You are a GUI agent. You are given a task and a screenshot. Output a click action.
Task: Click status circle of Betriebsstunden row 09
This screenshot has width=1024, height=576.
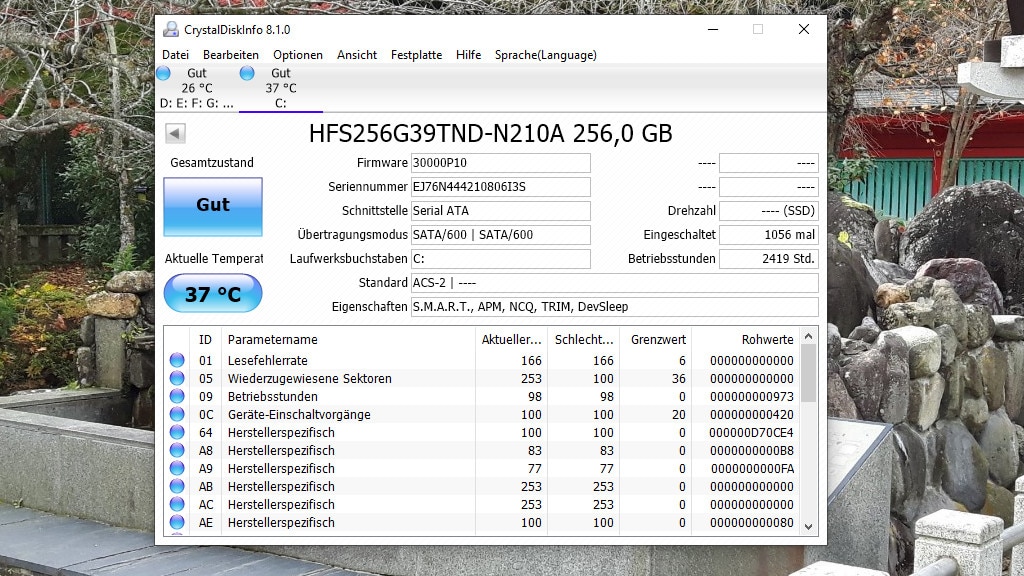[177, 396]
